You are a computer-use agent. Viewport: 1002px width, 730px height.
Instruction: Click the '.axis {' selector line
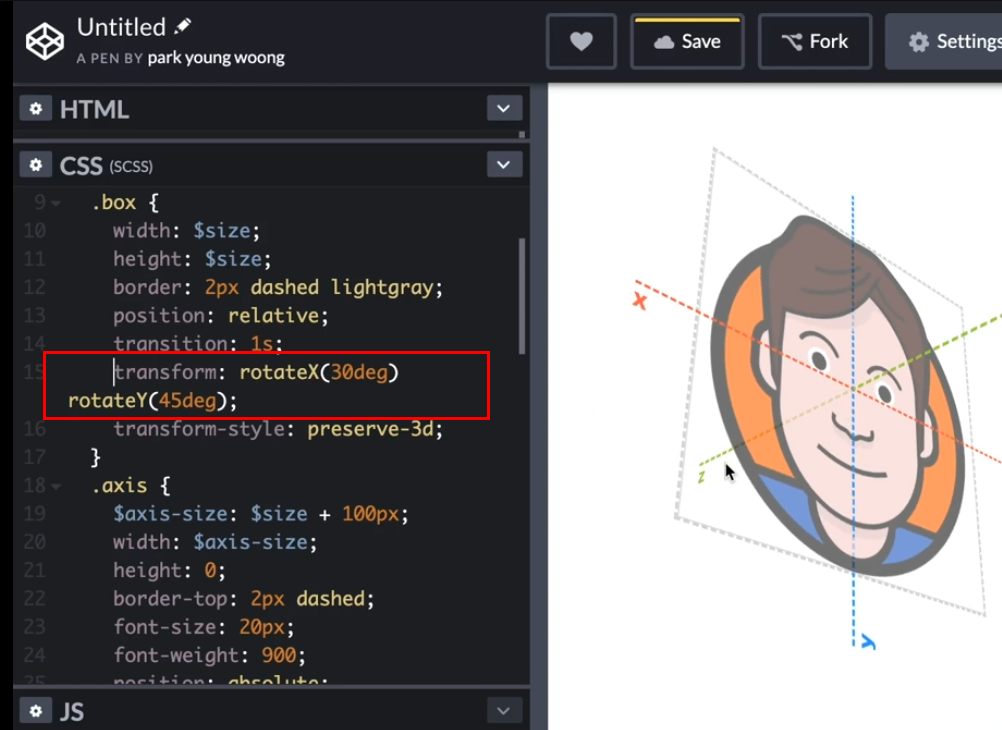pos(130,486)
